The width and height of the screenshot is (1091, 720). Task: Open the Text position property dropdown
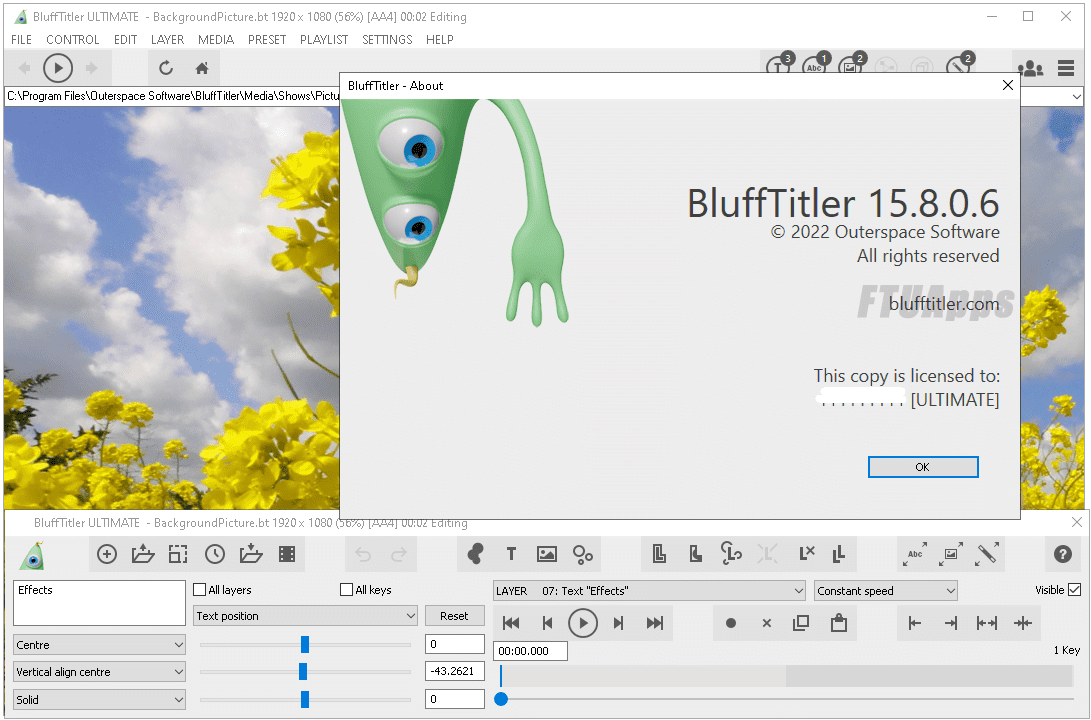point(305,616)
